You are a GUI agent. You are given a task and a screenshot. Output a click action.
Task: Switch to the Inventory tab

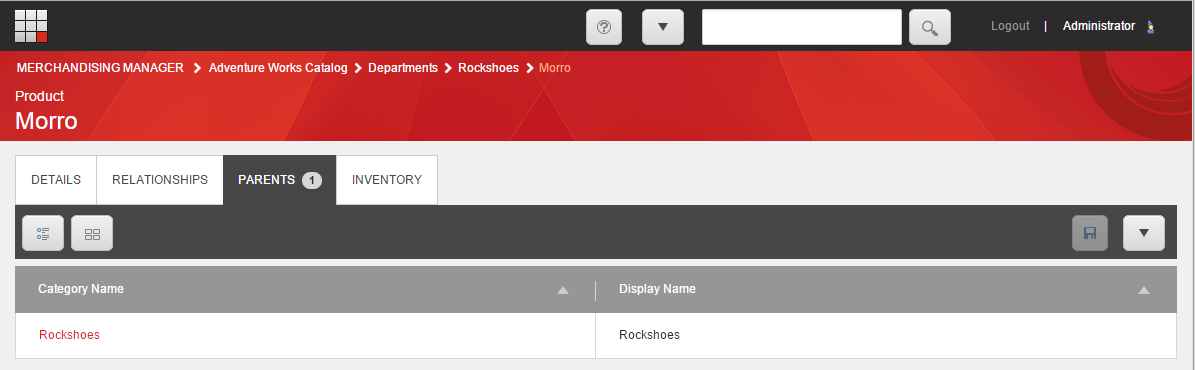click(x=386, y=180)
